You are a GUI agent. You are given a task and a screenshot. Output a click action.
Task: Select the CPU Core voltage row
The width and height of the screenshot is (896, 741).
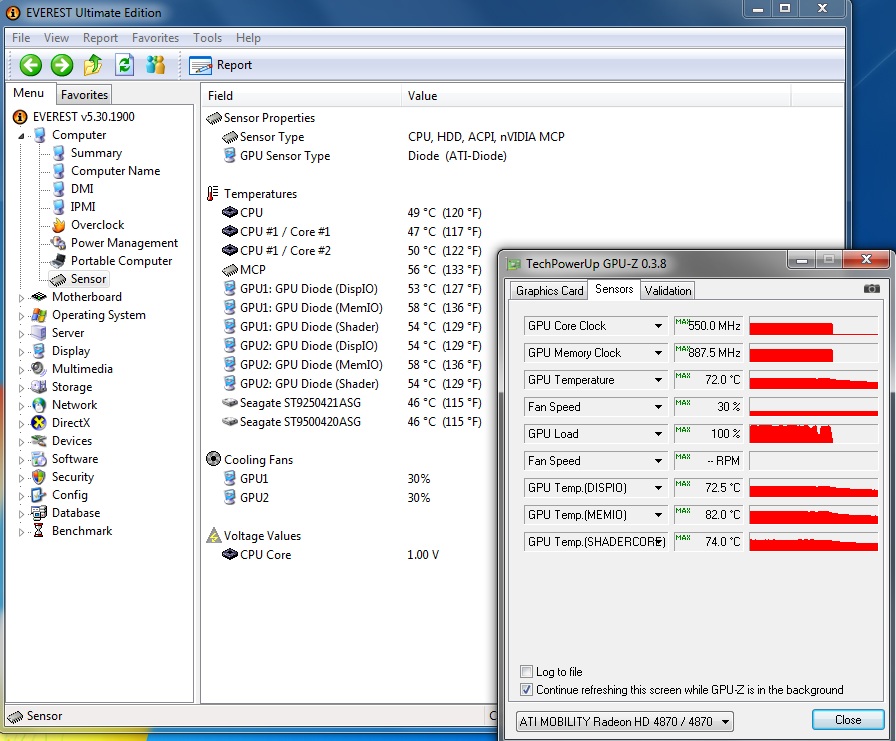pyautogui.click(x=330, y=555)
